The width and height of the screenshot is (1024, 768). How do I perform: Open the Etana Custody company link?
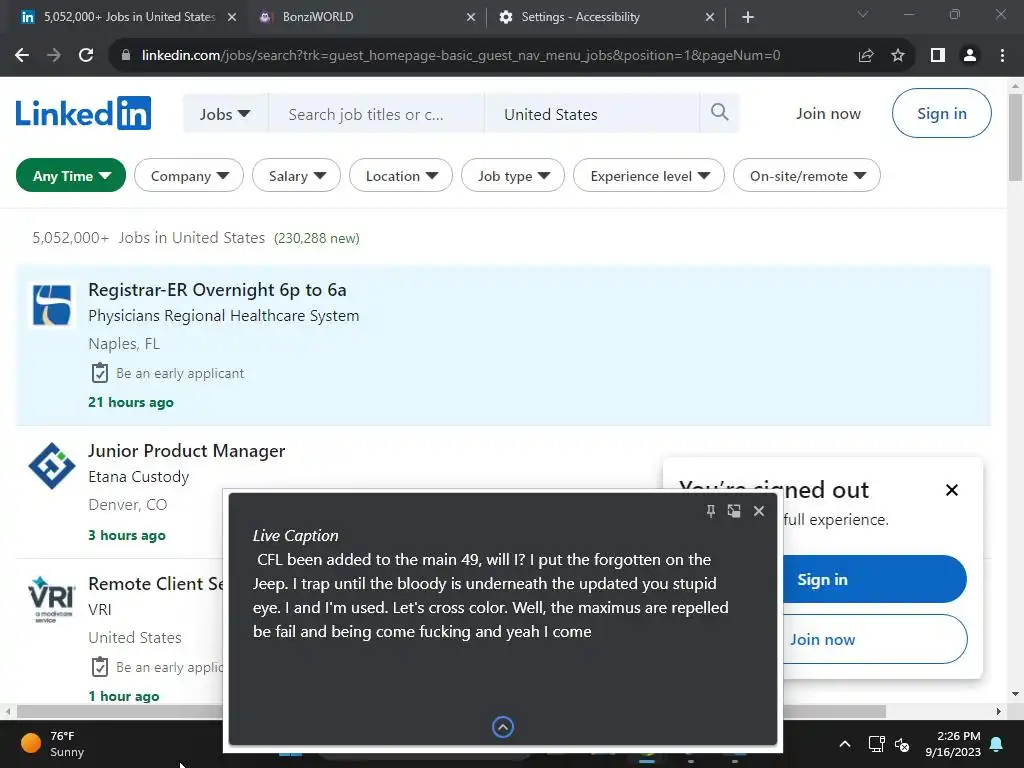click(138, 477)
